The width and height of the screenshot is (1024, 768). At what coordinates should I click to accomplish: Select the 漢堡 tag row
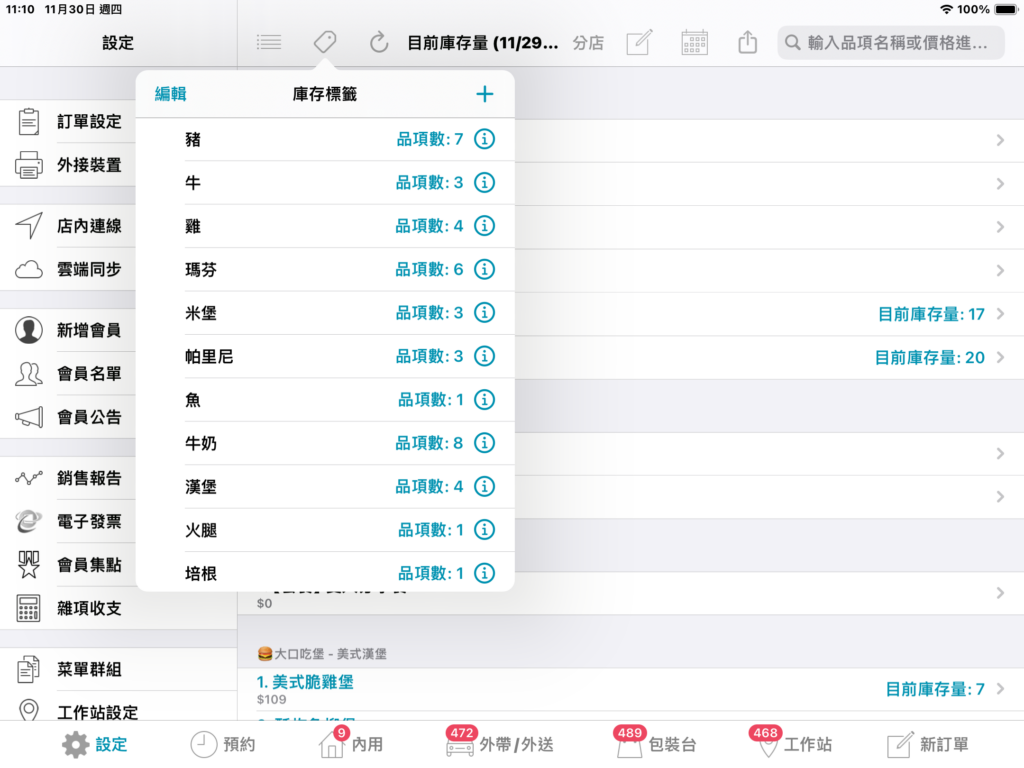(325, 487)
